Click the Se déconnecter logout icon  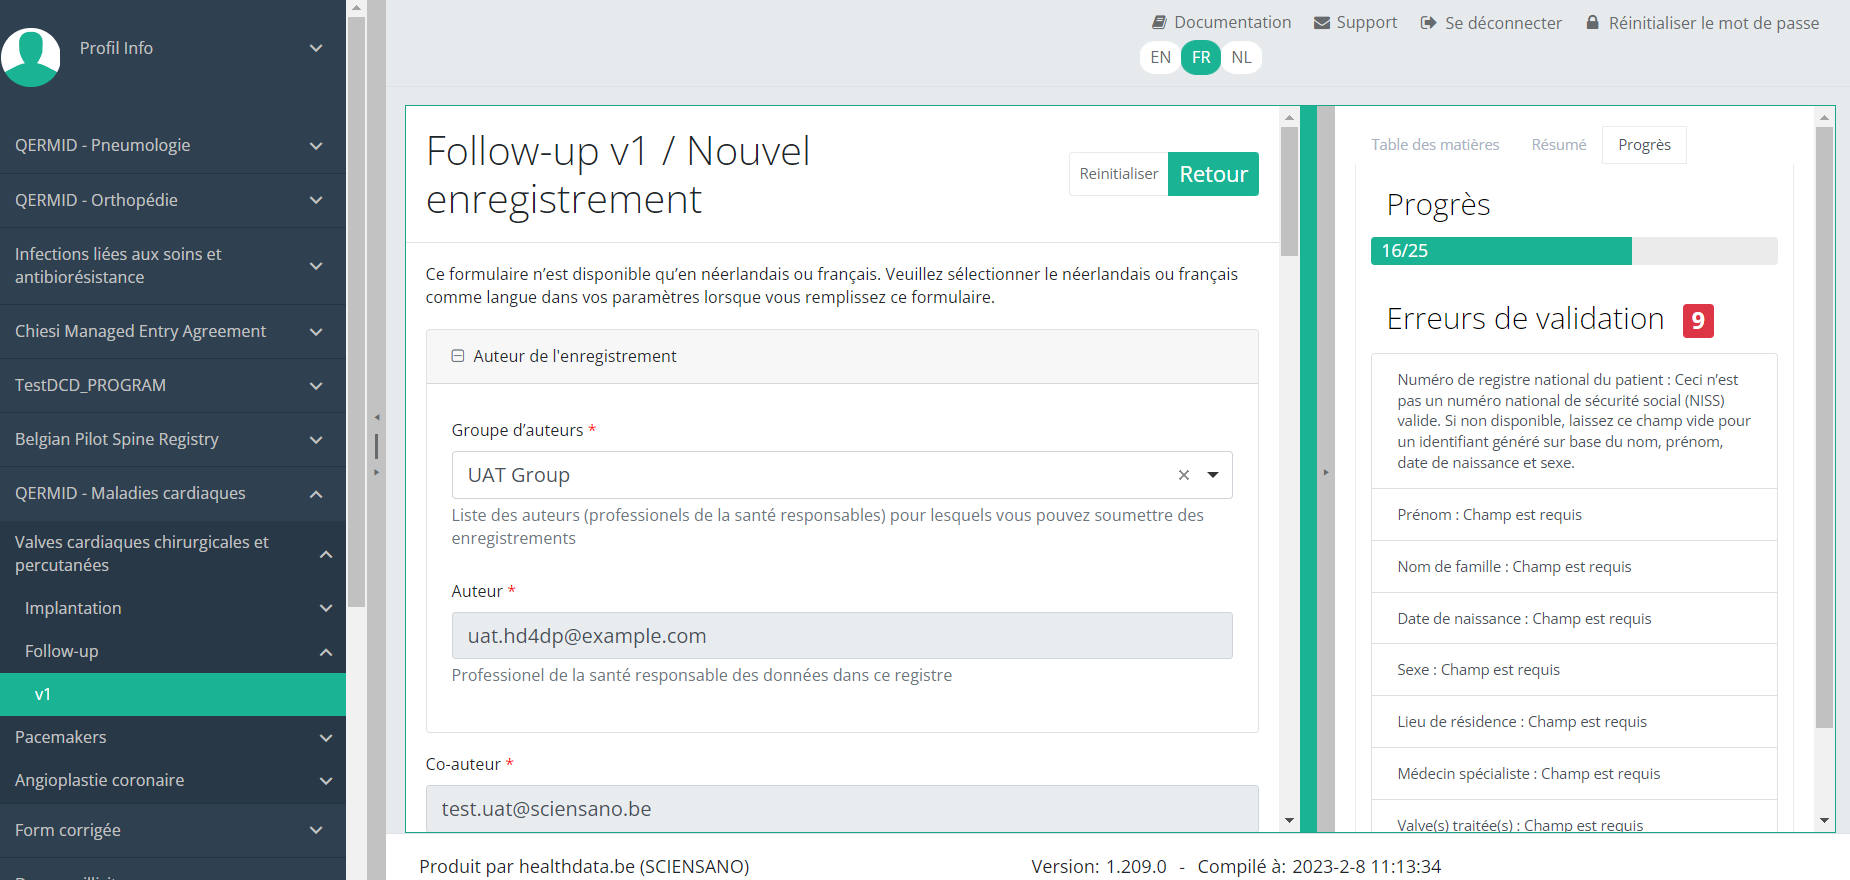click(x=1428, y=22)
